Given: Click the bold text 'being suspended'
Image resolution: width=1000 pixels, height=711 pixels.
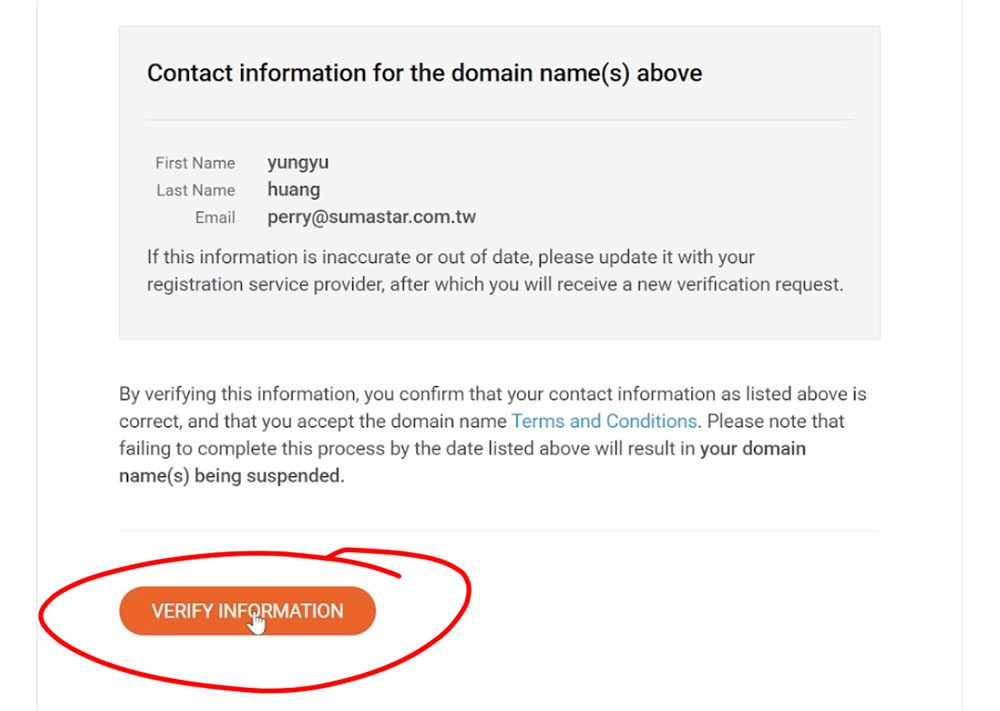Looking at the screenshot, I should 269,476.
